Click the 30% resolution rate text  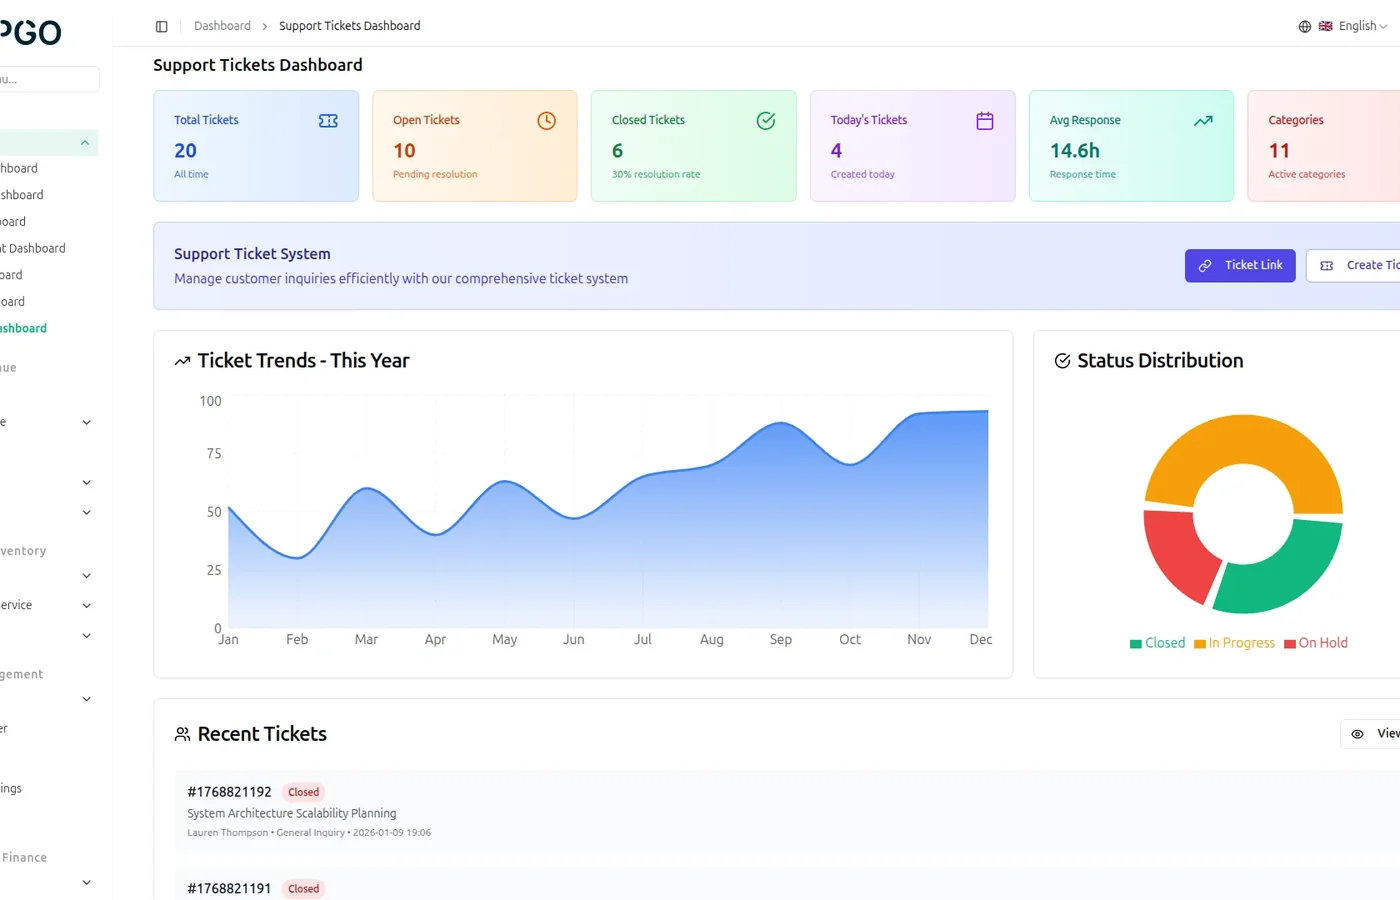[656, 174]
